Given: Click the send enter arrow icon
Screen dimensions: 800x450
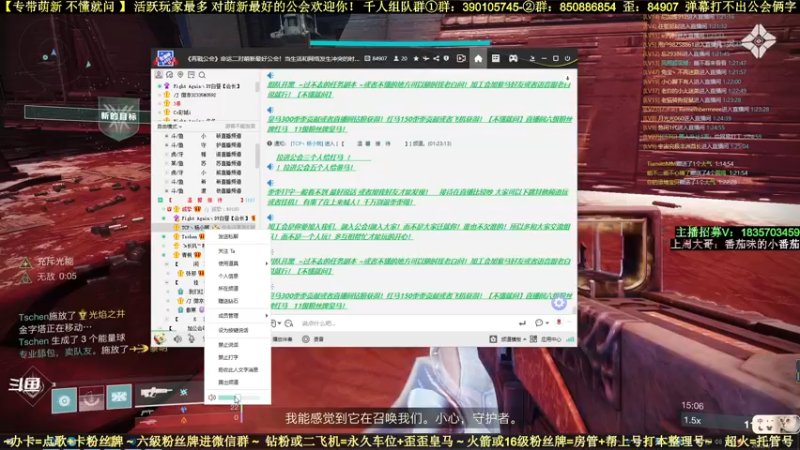Looking at the screenshot, I should pos(522,323).
